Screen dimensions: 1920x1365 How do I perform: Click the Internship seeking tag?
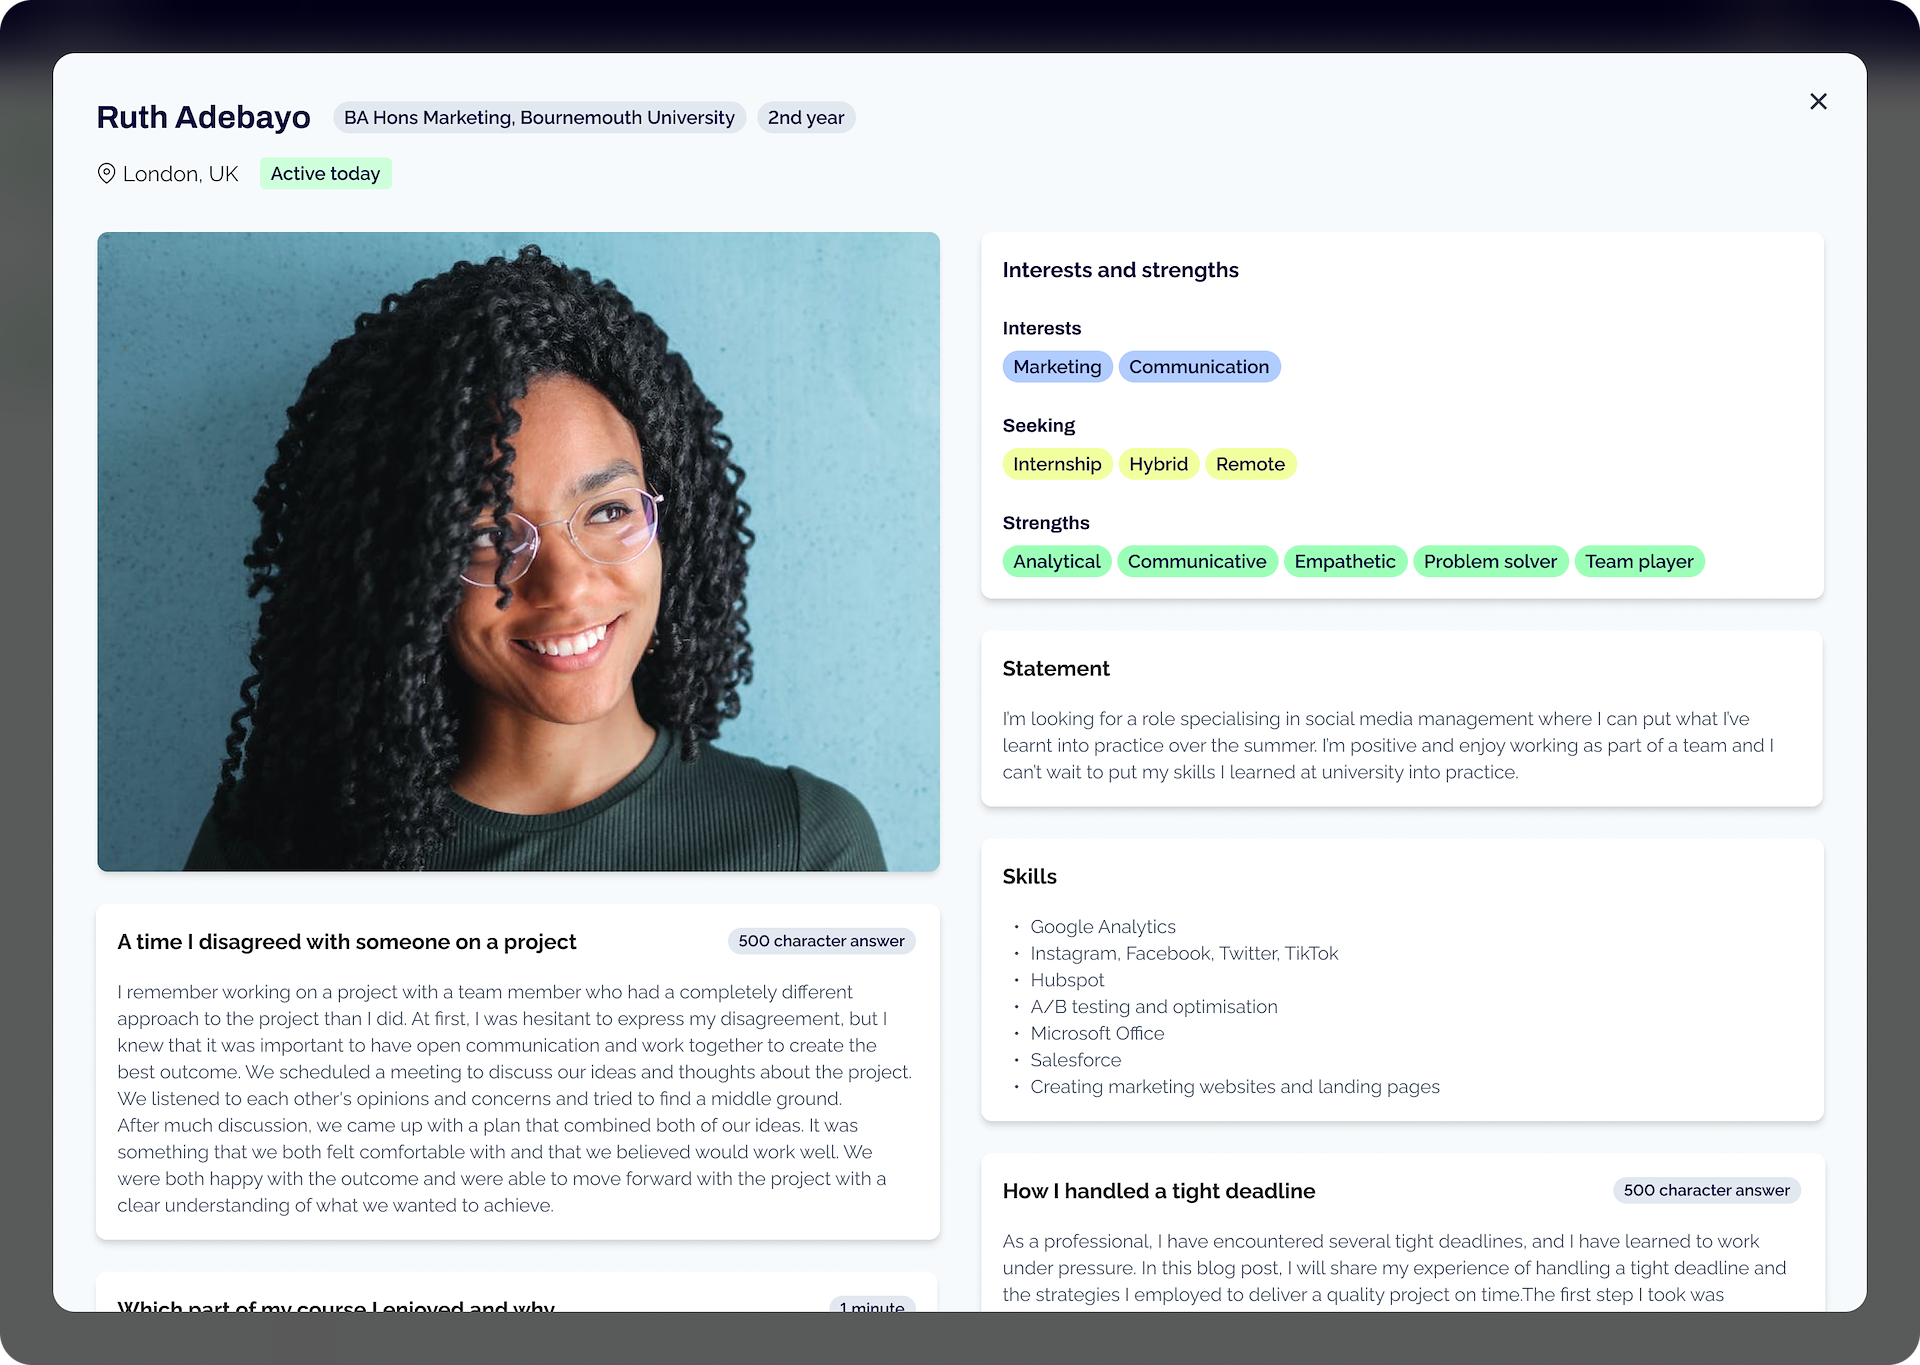tap(1057, 464)
